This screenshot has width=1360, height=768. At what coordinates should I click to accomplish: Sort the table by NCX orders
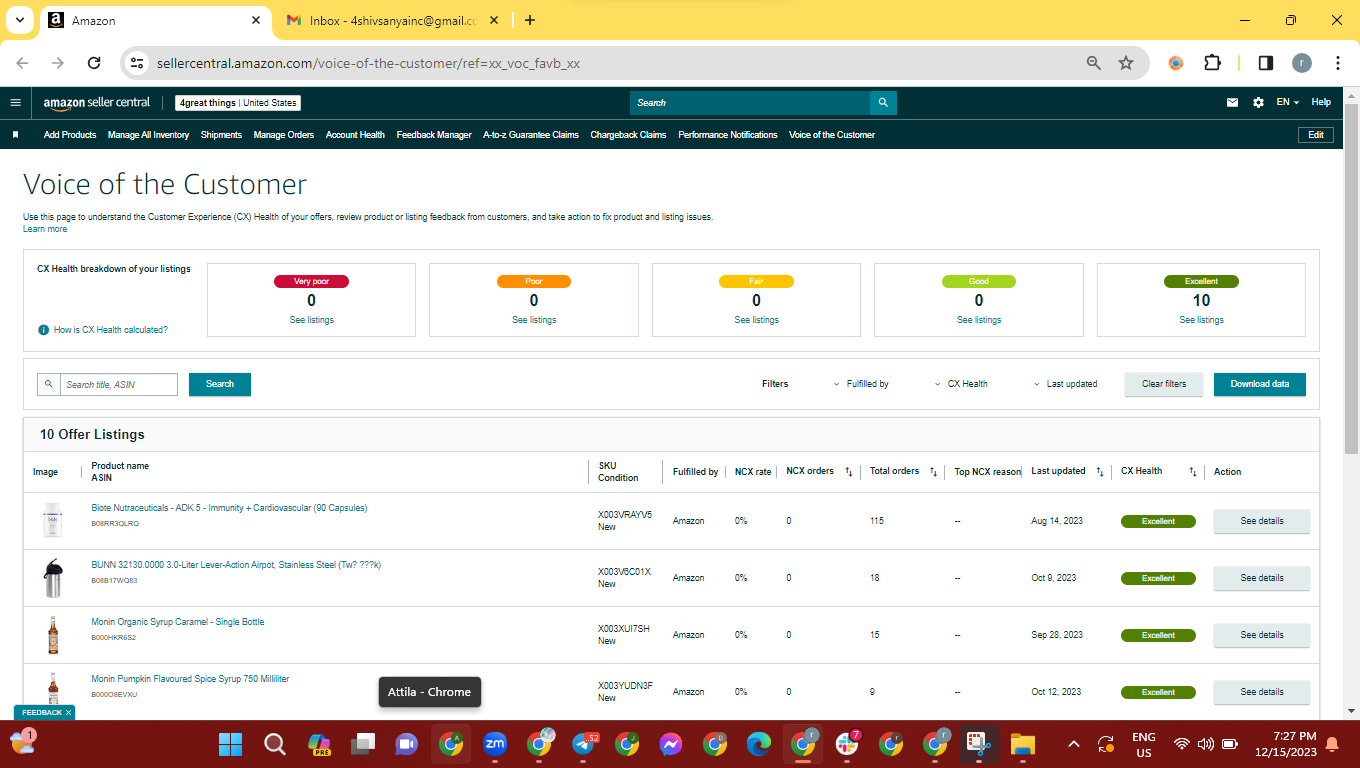[849, 472]
